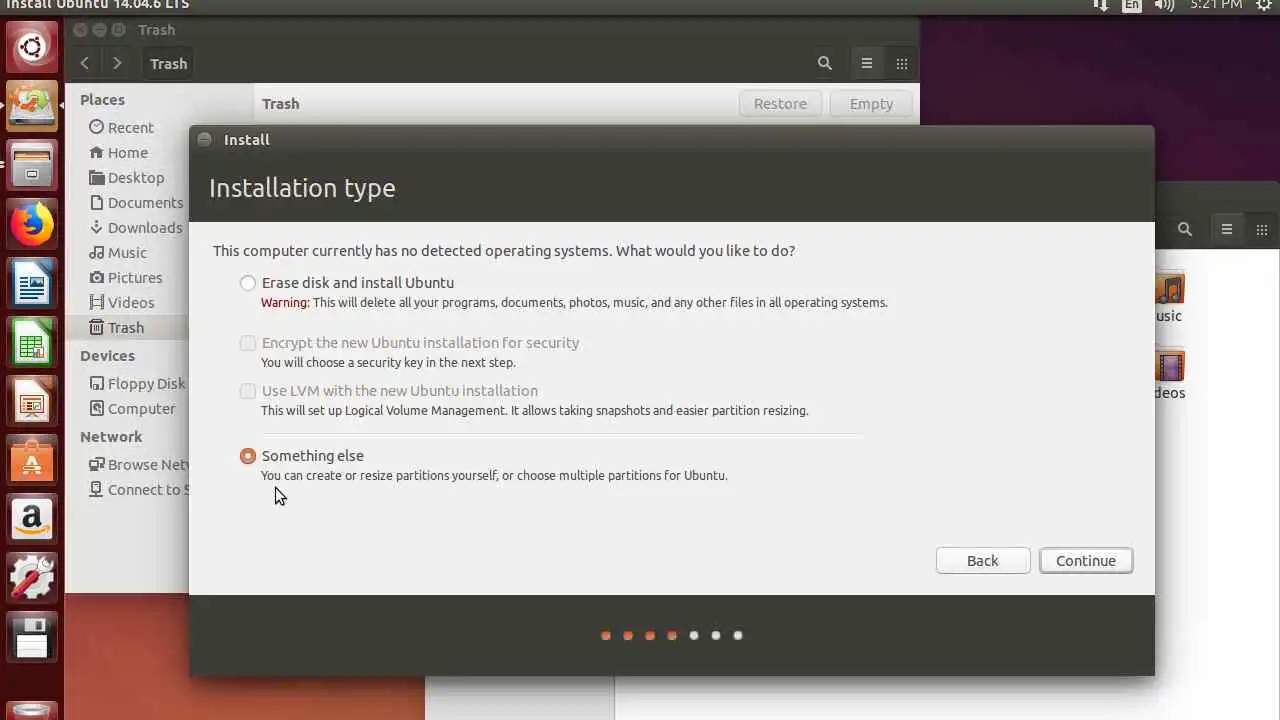Open the network indicator in top panel
Image resolution: width=1280 pixels, height=720 pixels.
(x=1101, y=5)
